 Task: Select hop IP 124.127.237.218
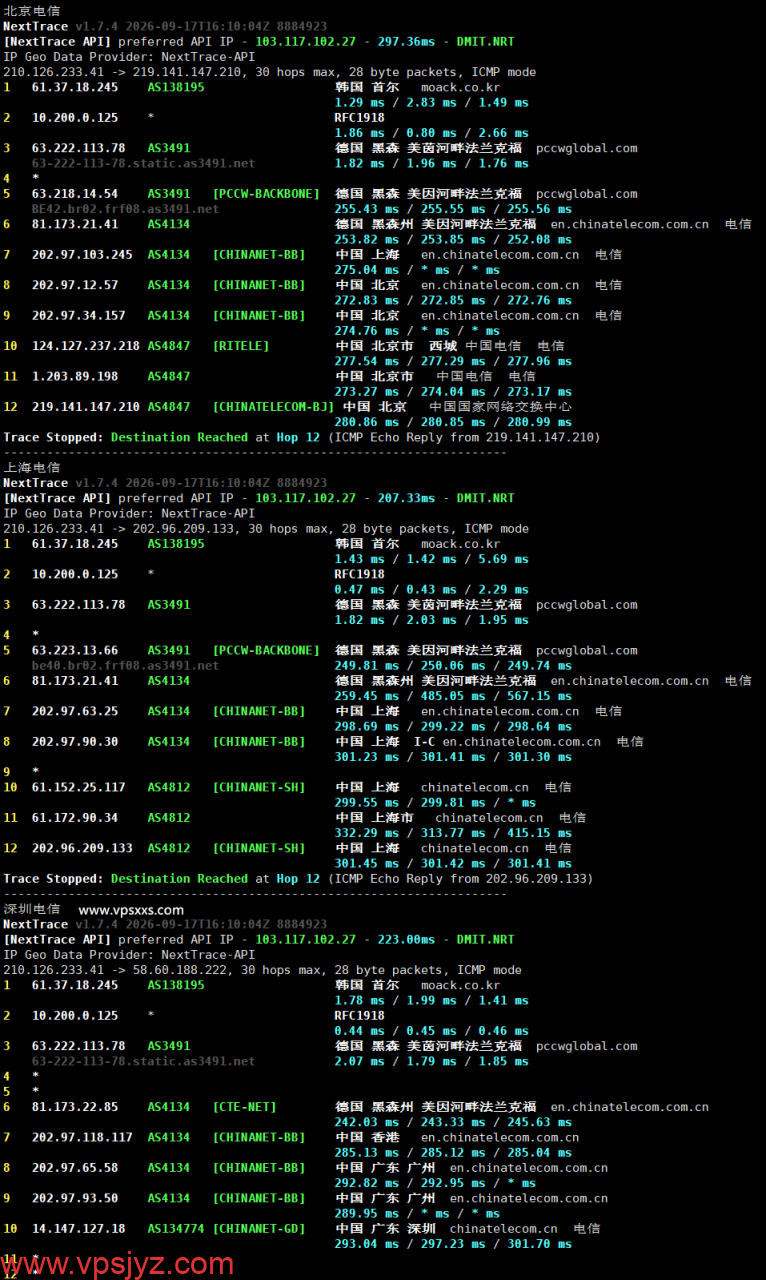[x=86, y=346]
